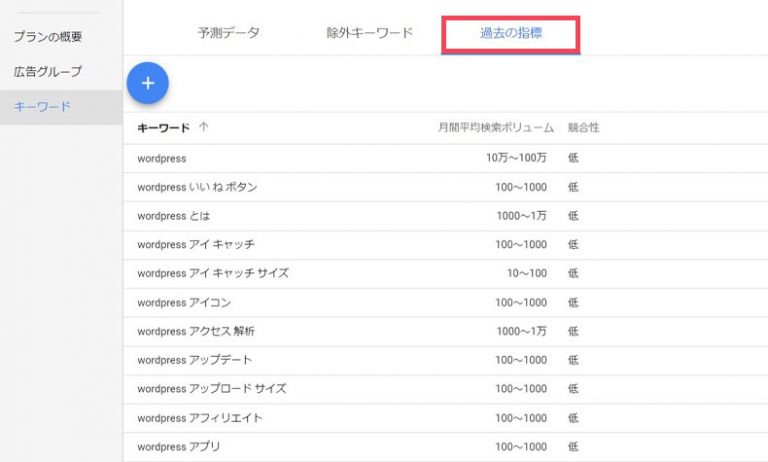This screenshot has width=768, height=462.
Task: Click the blue plus add button
Action: tap(148, 83)
